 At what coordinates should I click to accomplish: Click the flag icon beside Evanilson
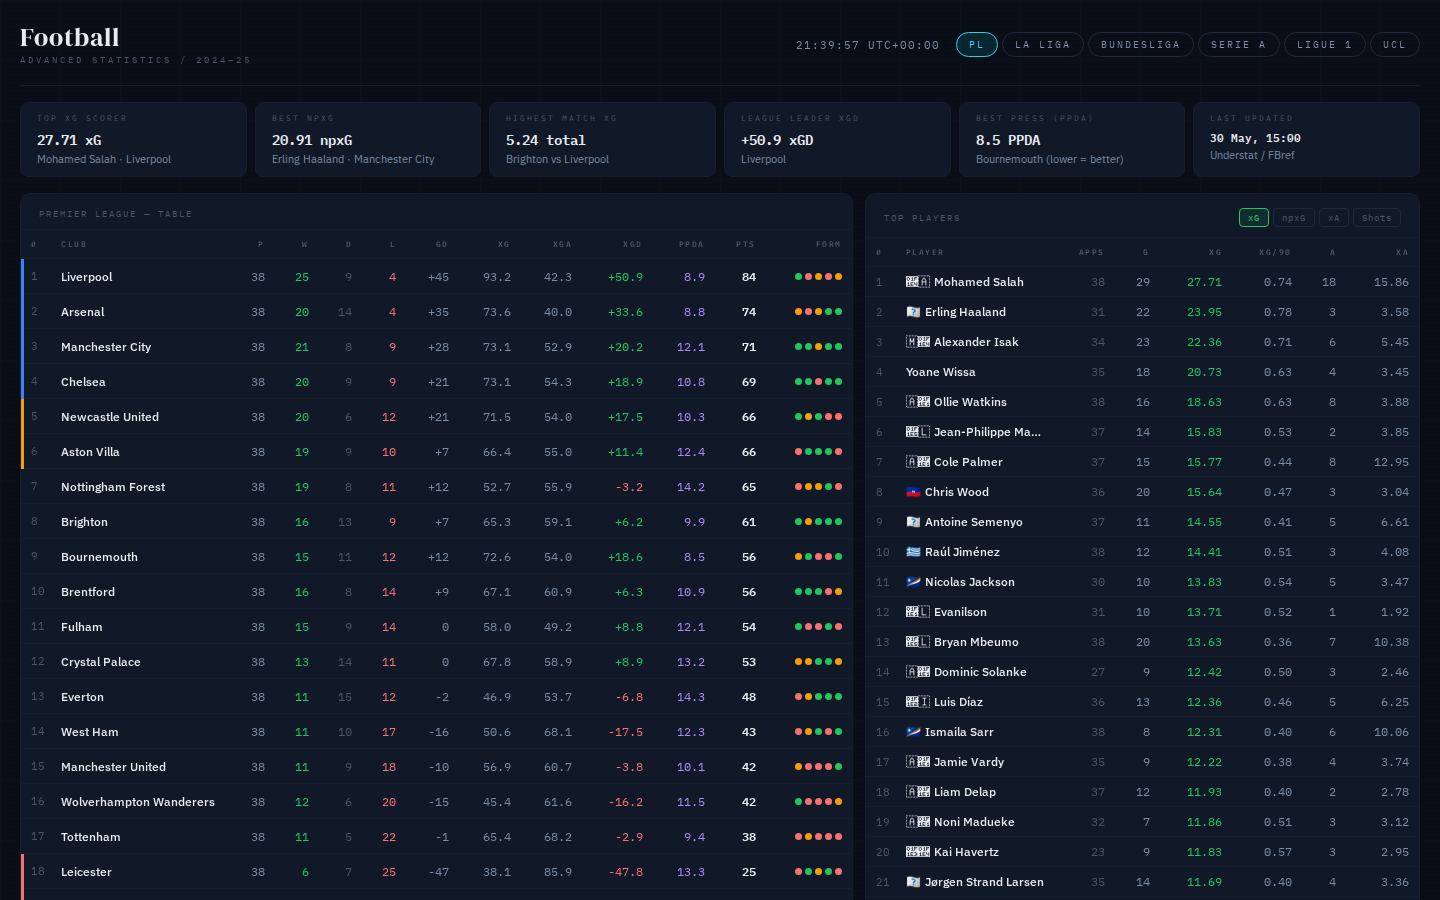coord(918,612)
